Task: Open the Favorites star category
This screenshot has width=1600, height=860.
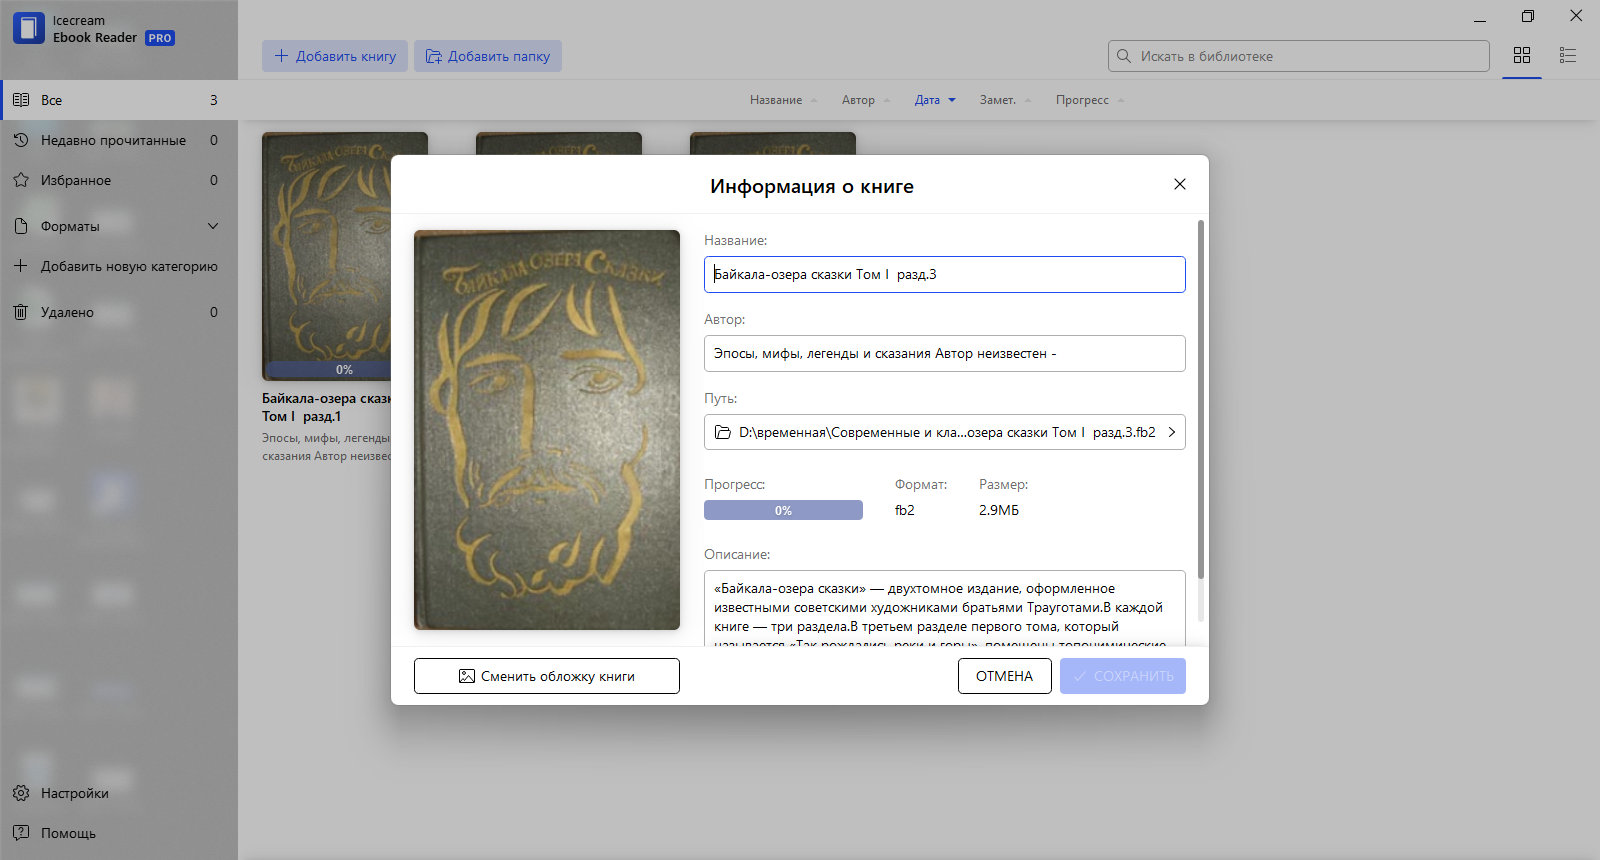Action: tap(119, 180)
